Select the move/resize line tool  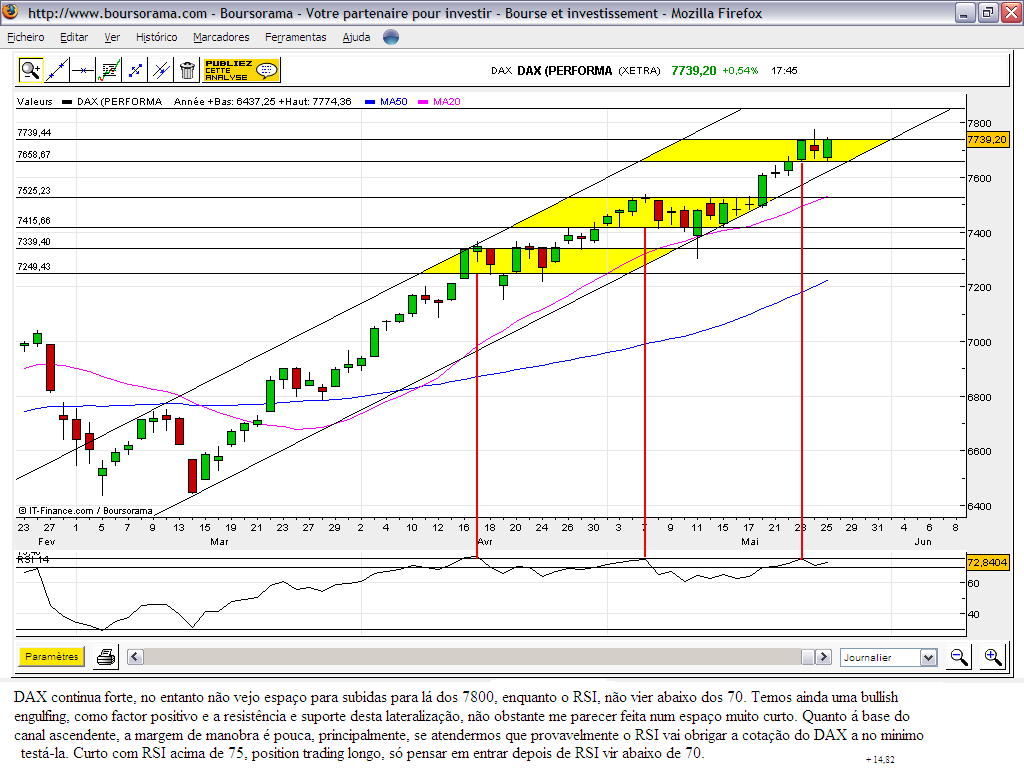(135, 70)
